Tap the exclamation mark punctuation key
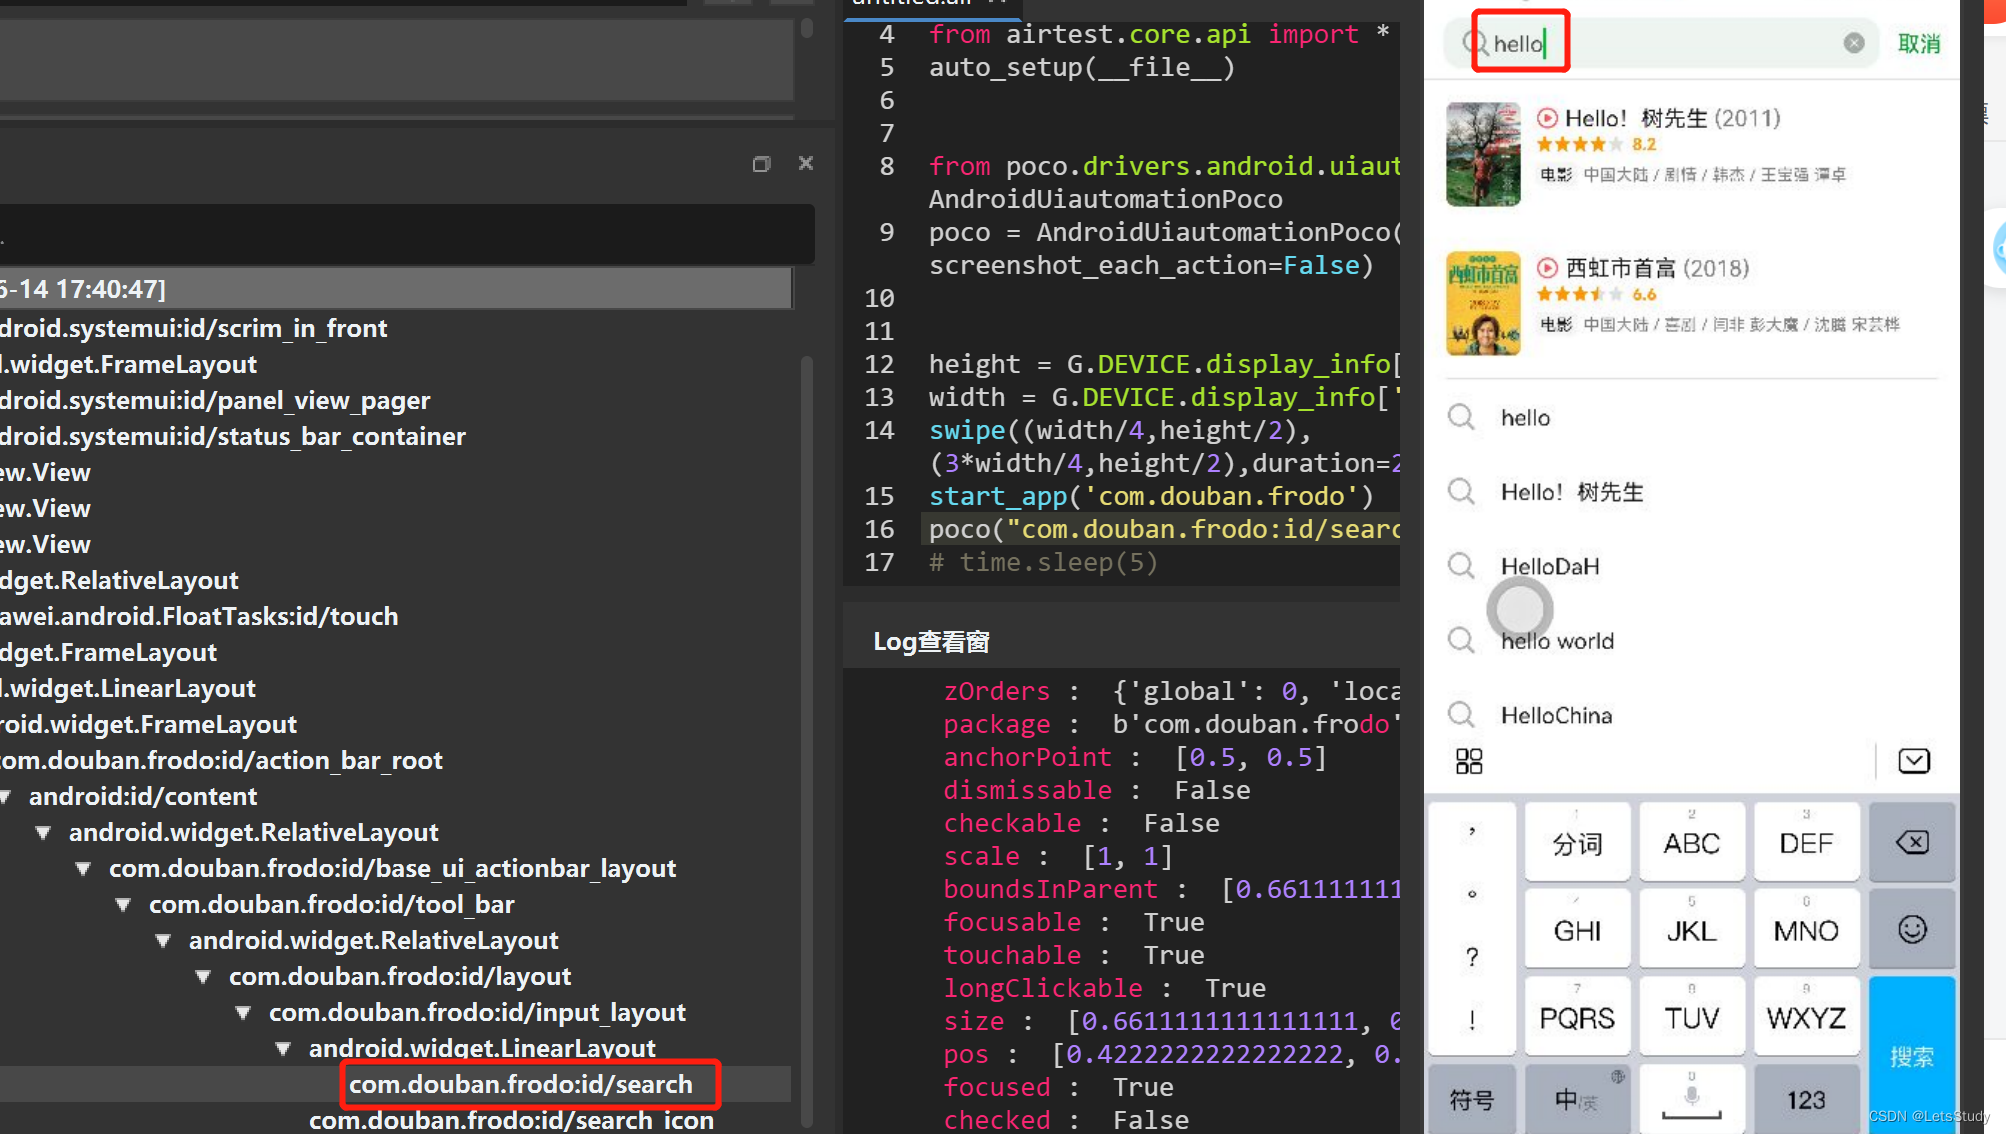Screen dimensions: 2006x1134 tap(1471, 1020)
